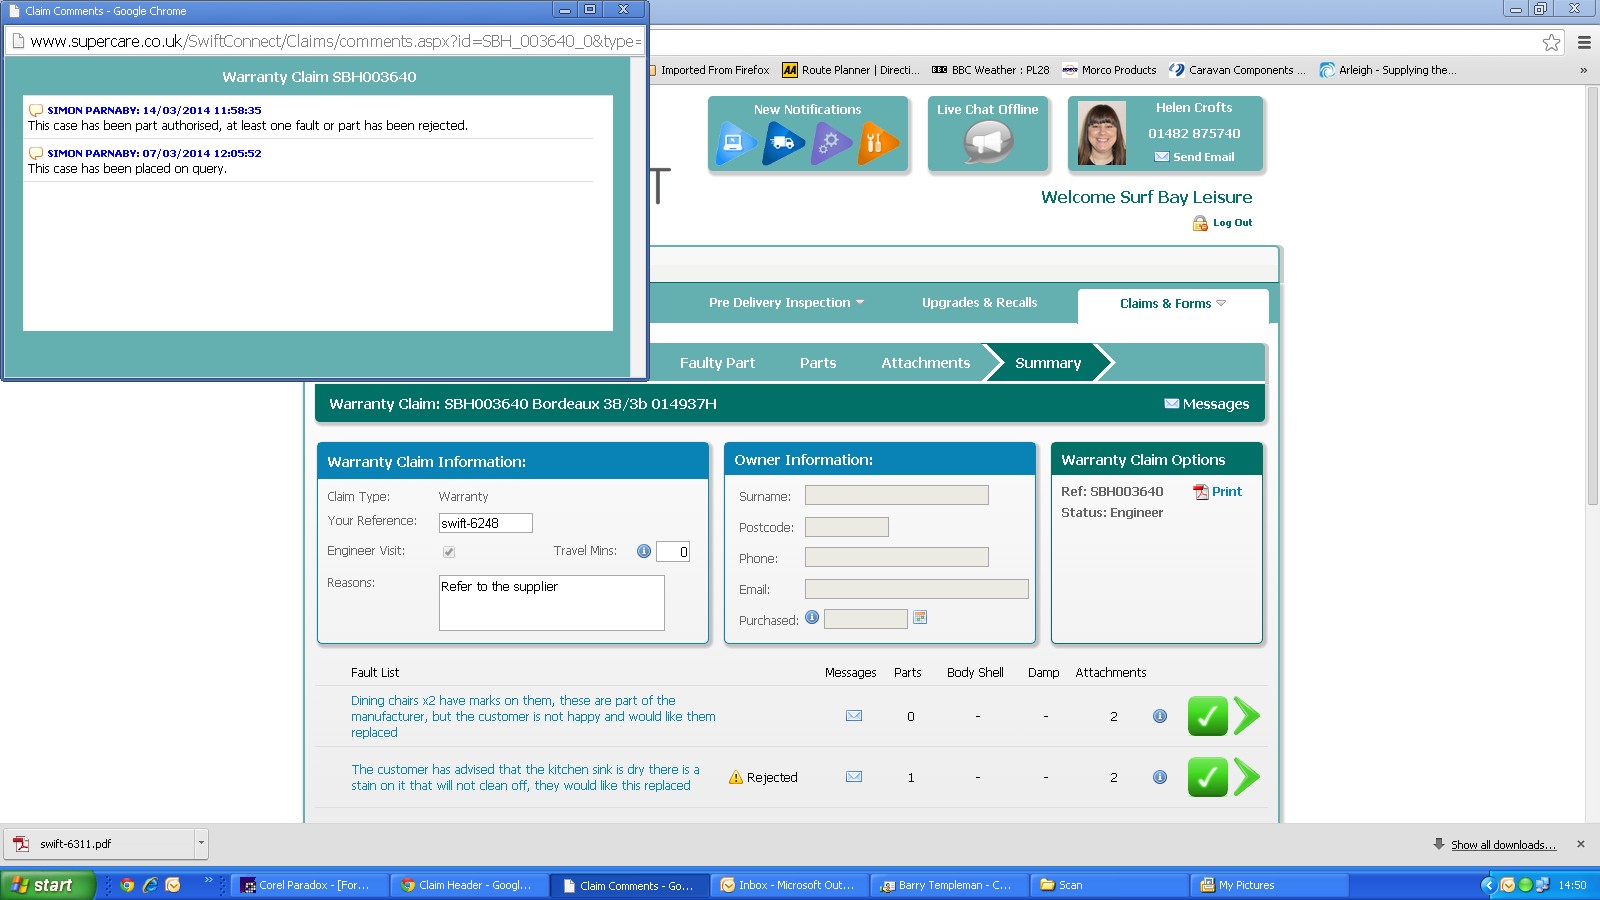
Task: Switch to the Attachments tab
Action: coord(926,363)
